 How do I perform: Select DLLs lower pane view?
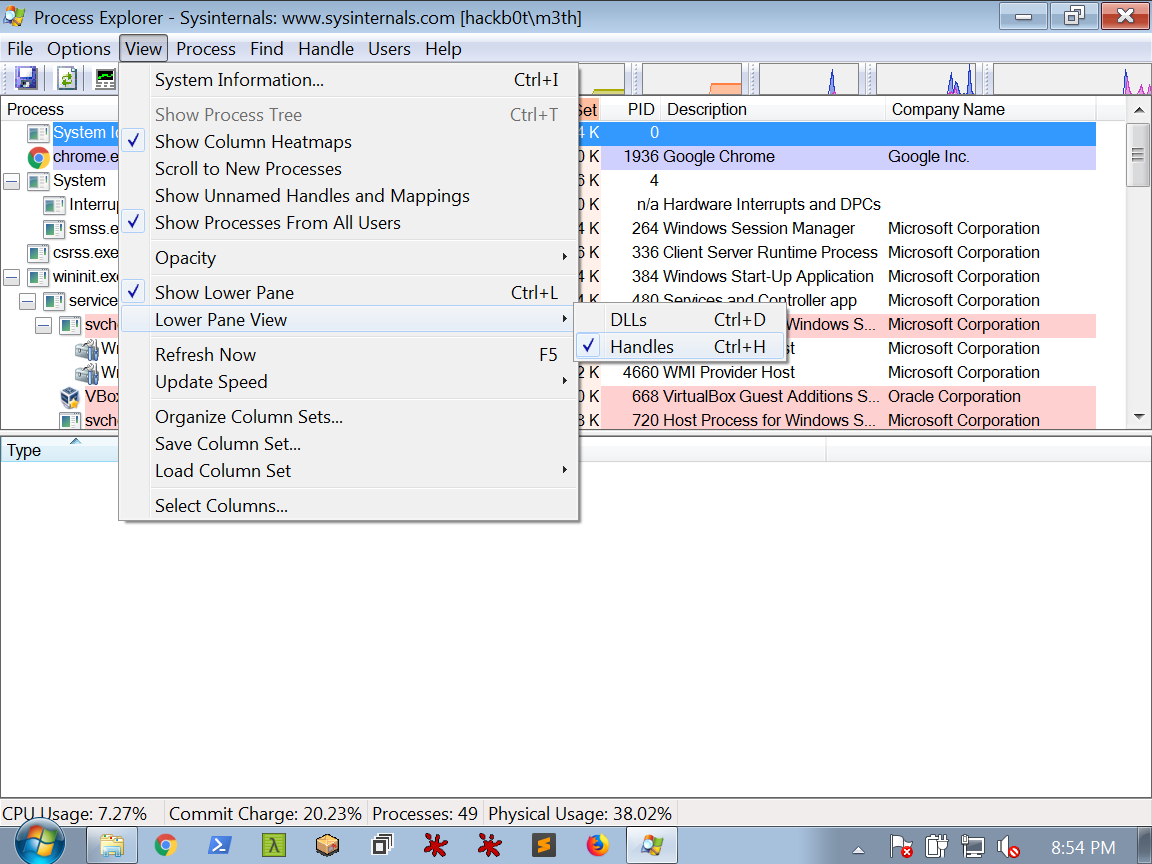coord(680,320)
